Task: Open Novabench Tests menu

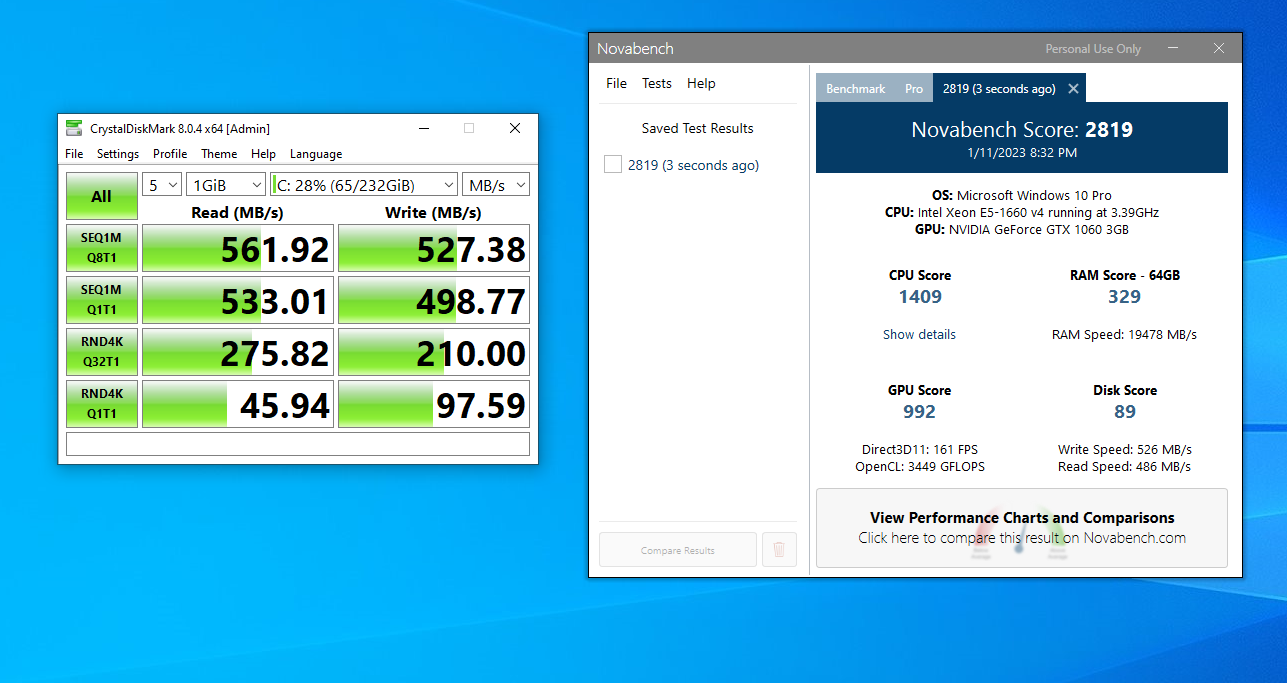Action: (x=657, y=83)
